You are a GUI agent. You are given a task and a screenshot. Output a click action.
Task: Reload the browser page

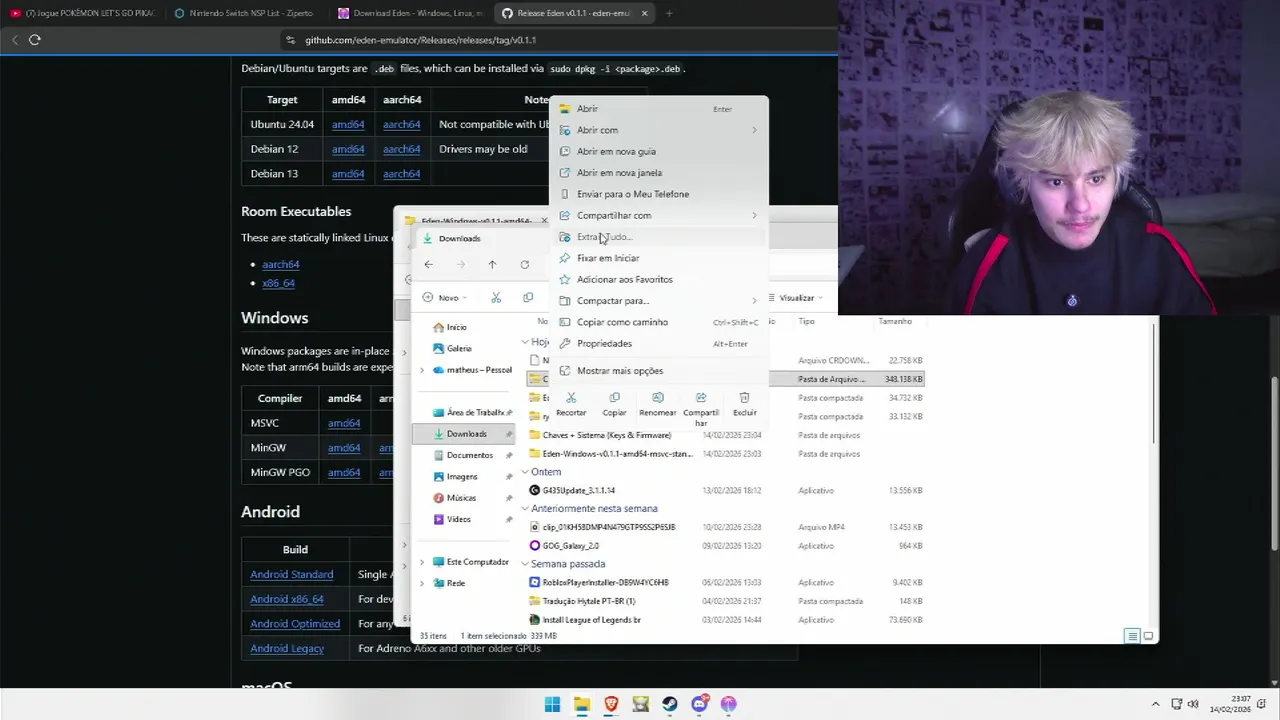point(35,40)
